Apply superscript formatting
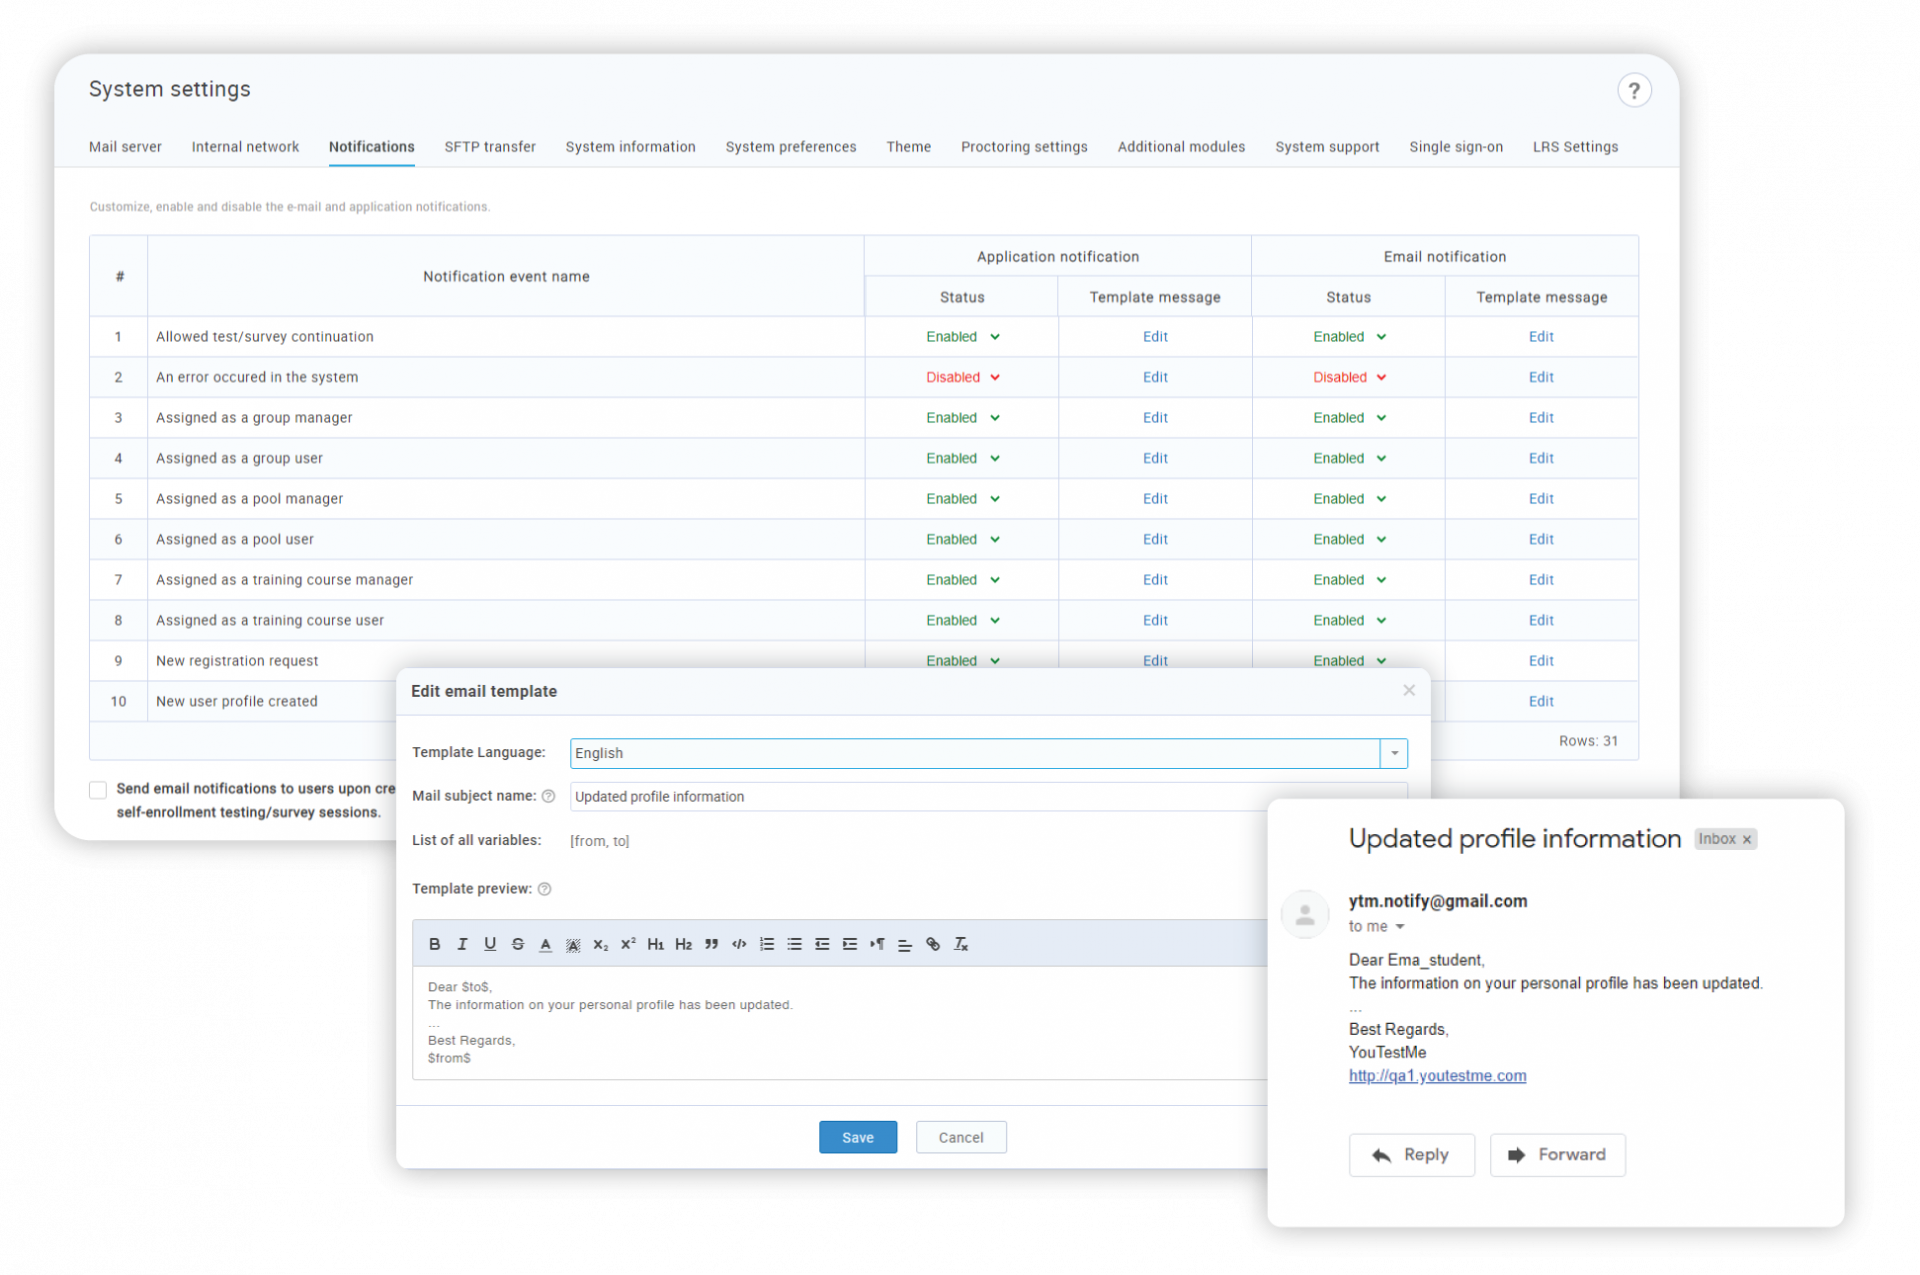1920x1275 pixels. [628, 944]
